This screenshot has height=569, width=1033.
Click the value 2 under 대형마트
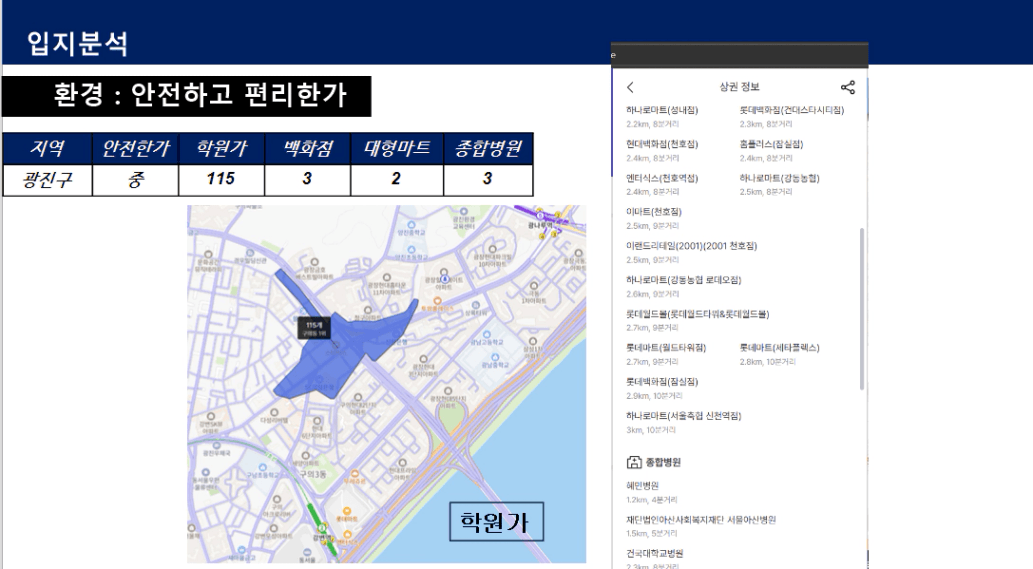(x=397, y=180)
